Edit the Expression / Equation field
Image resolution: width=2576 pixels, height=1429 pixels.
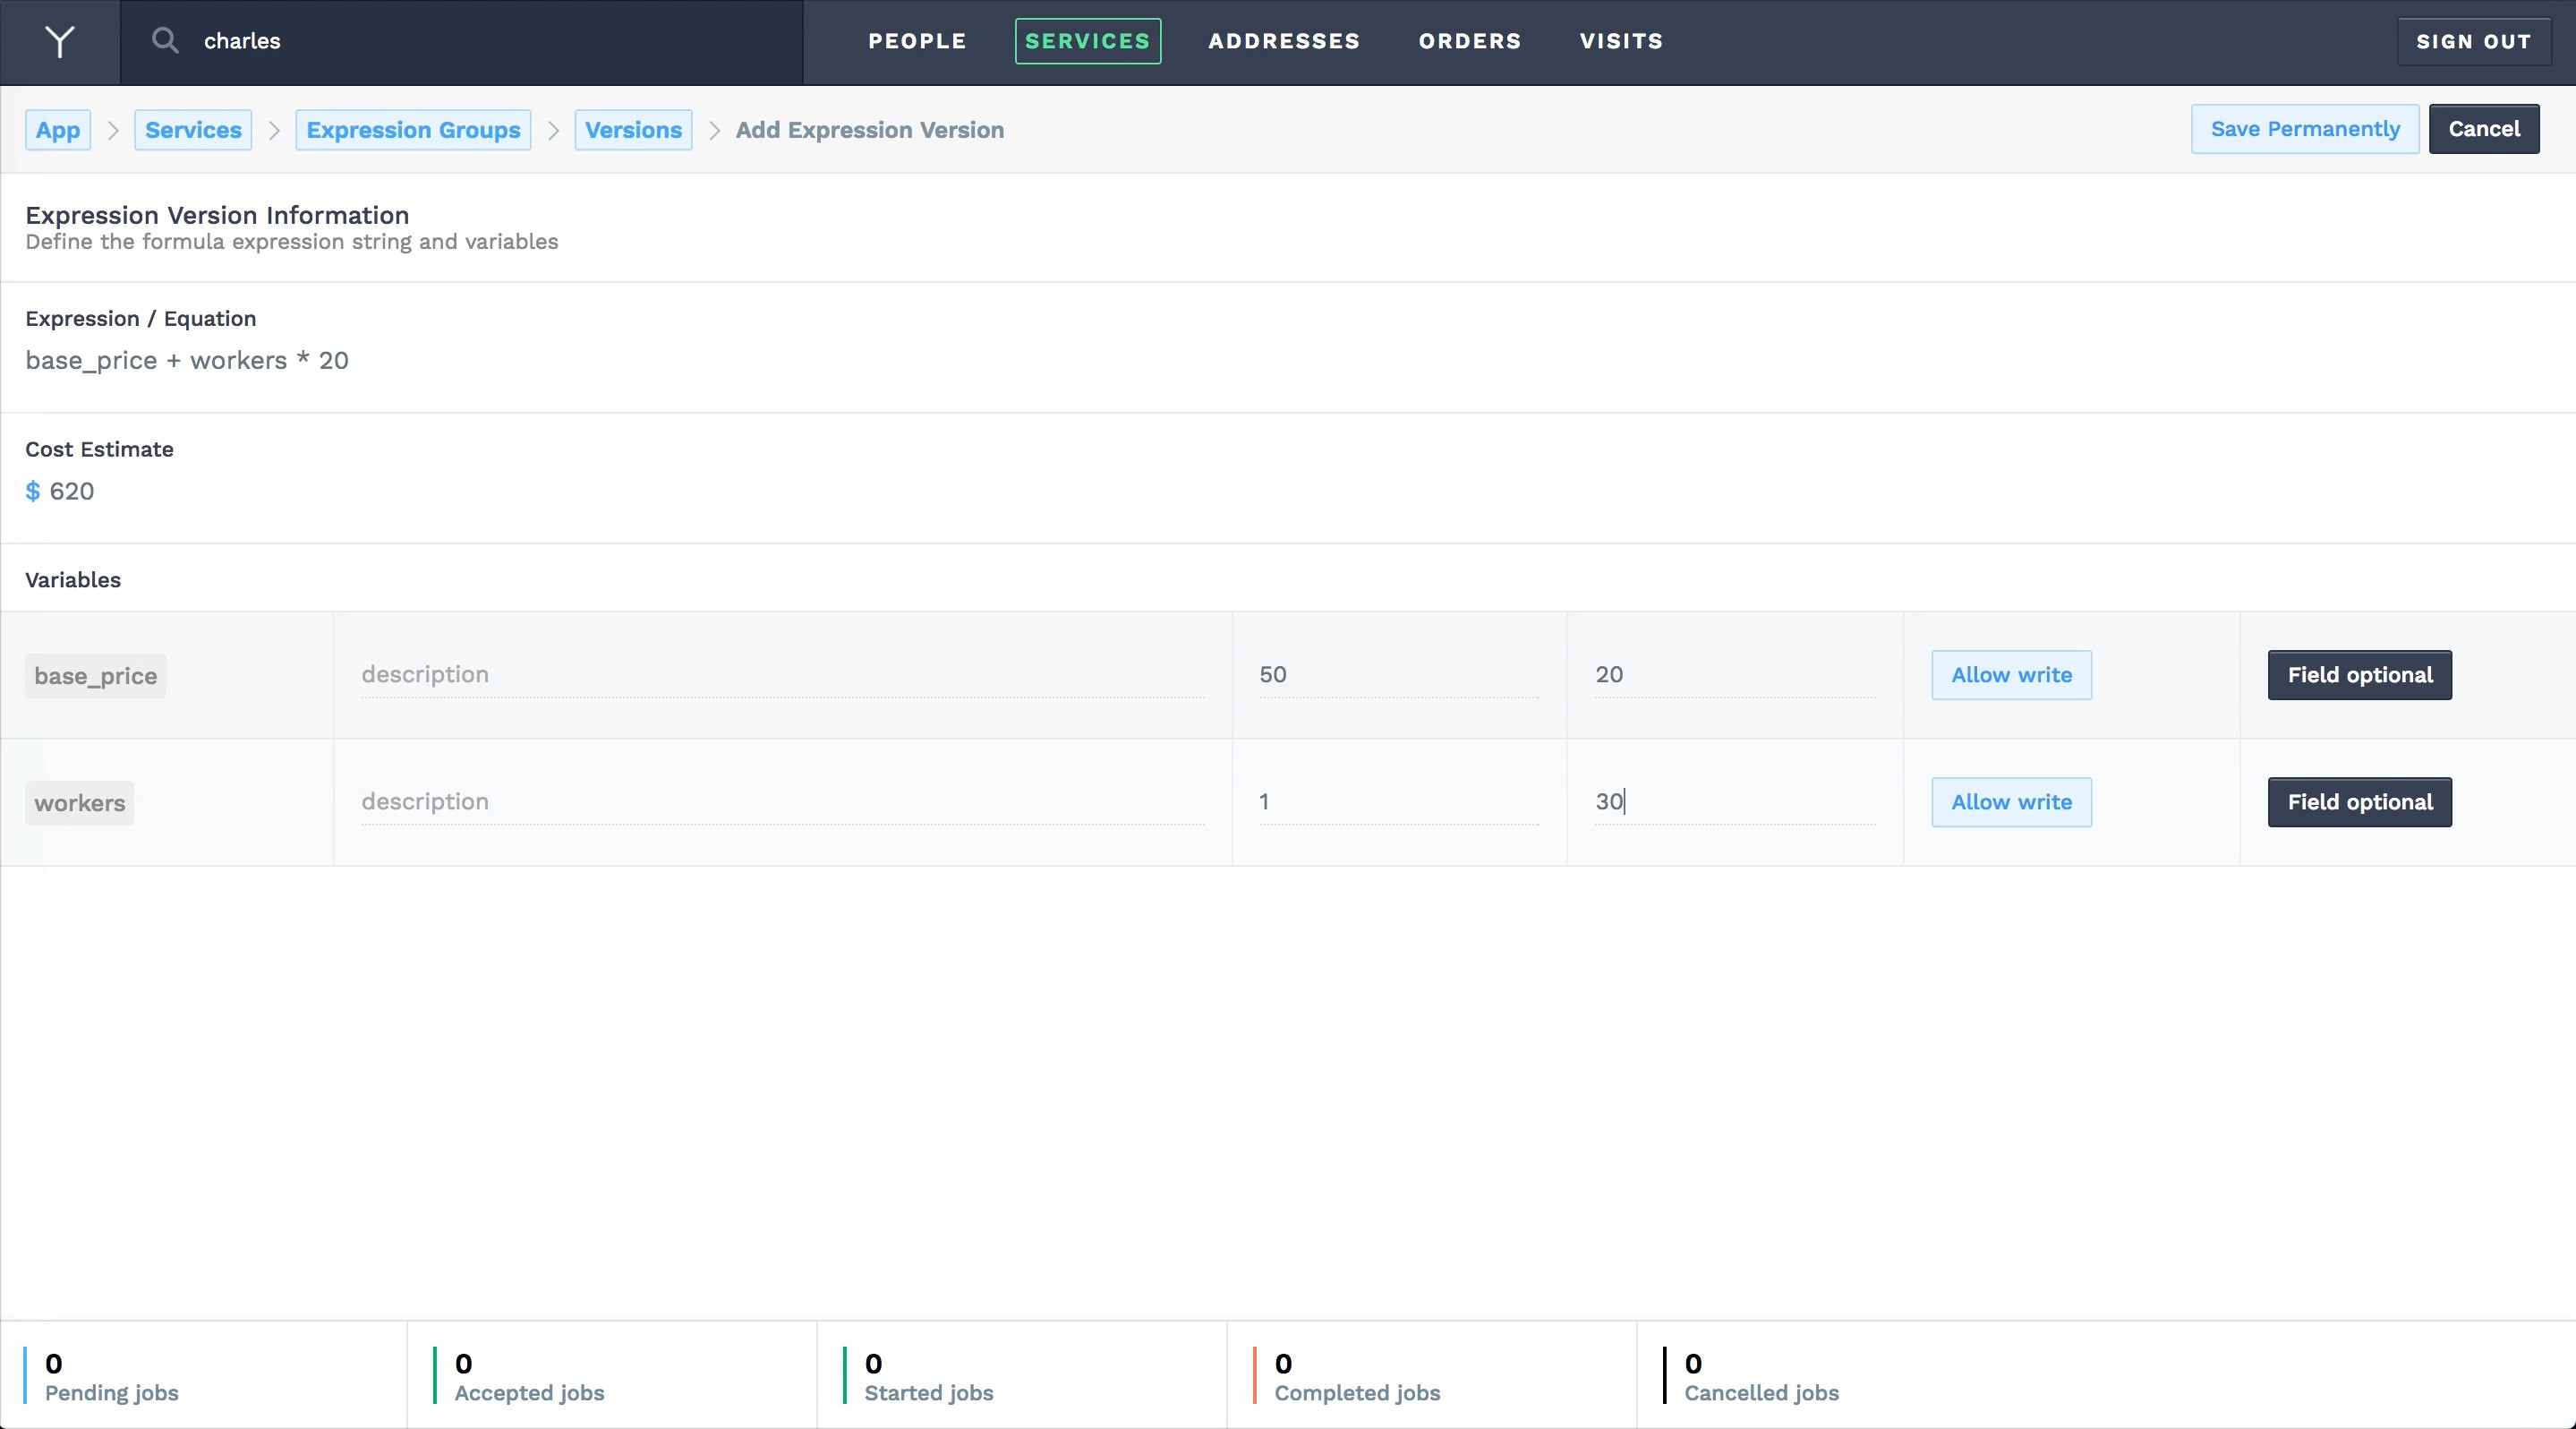click(1288, 361)
